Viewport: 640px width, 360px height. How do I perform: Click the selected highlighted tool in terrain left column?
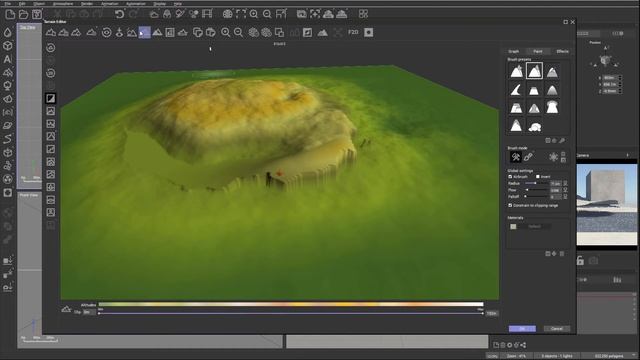pos(51,98)
